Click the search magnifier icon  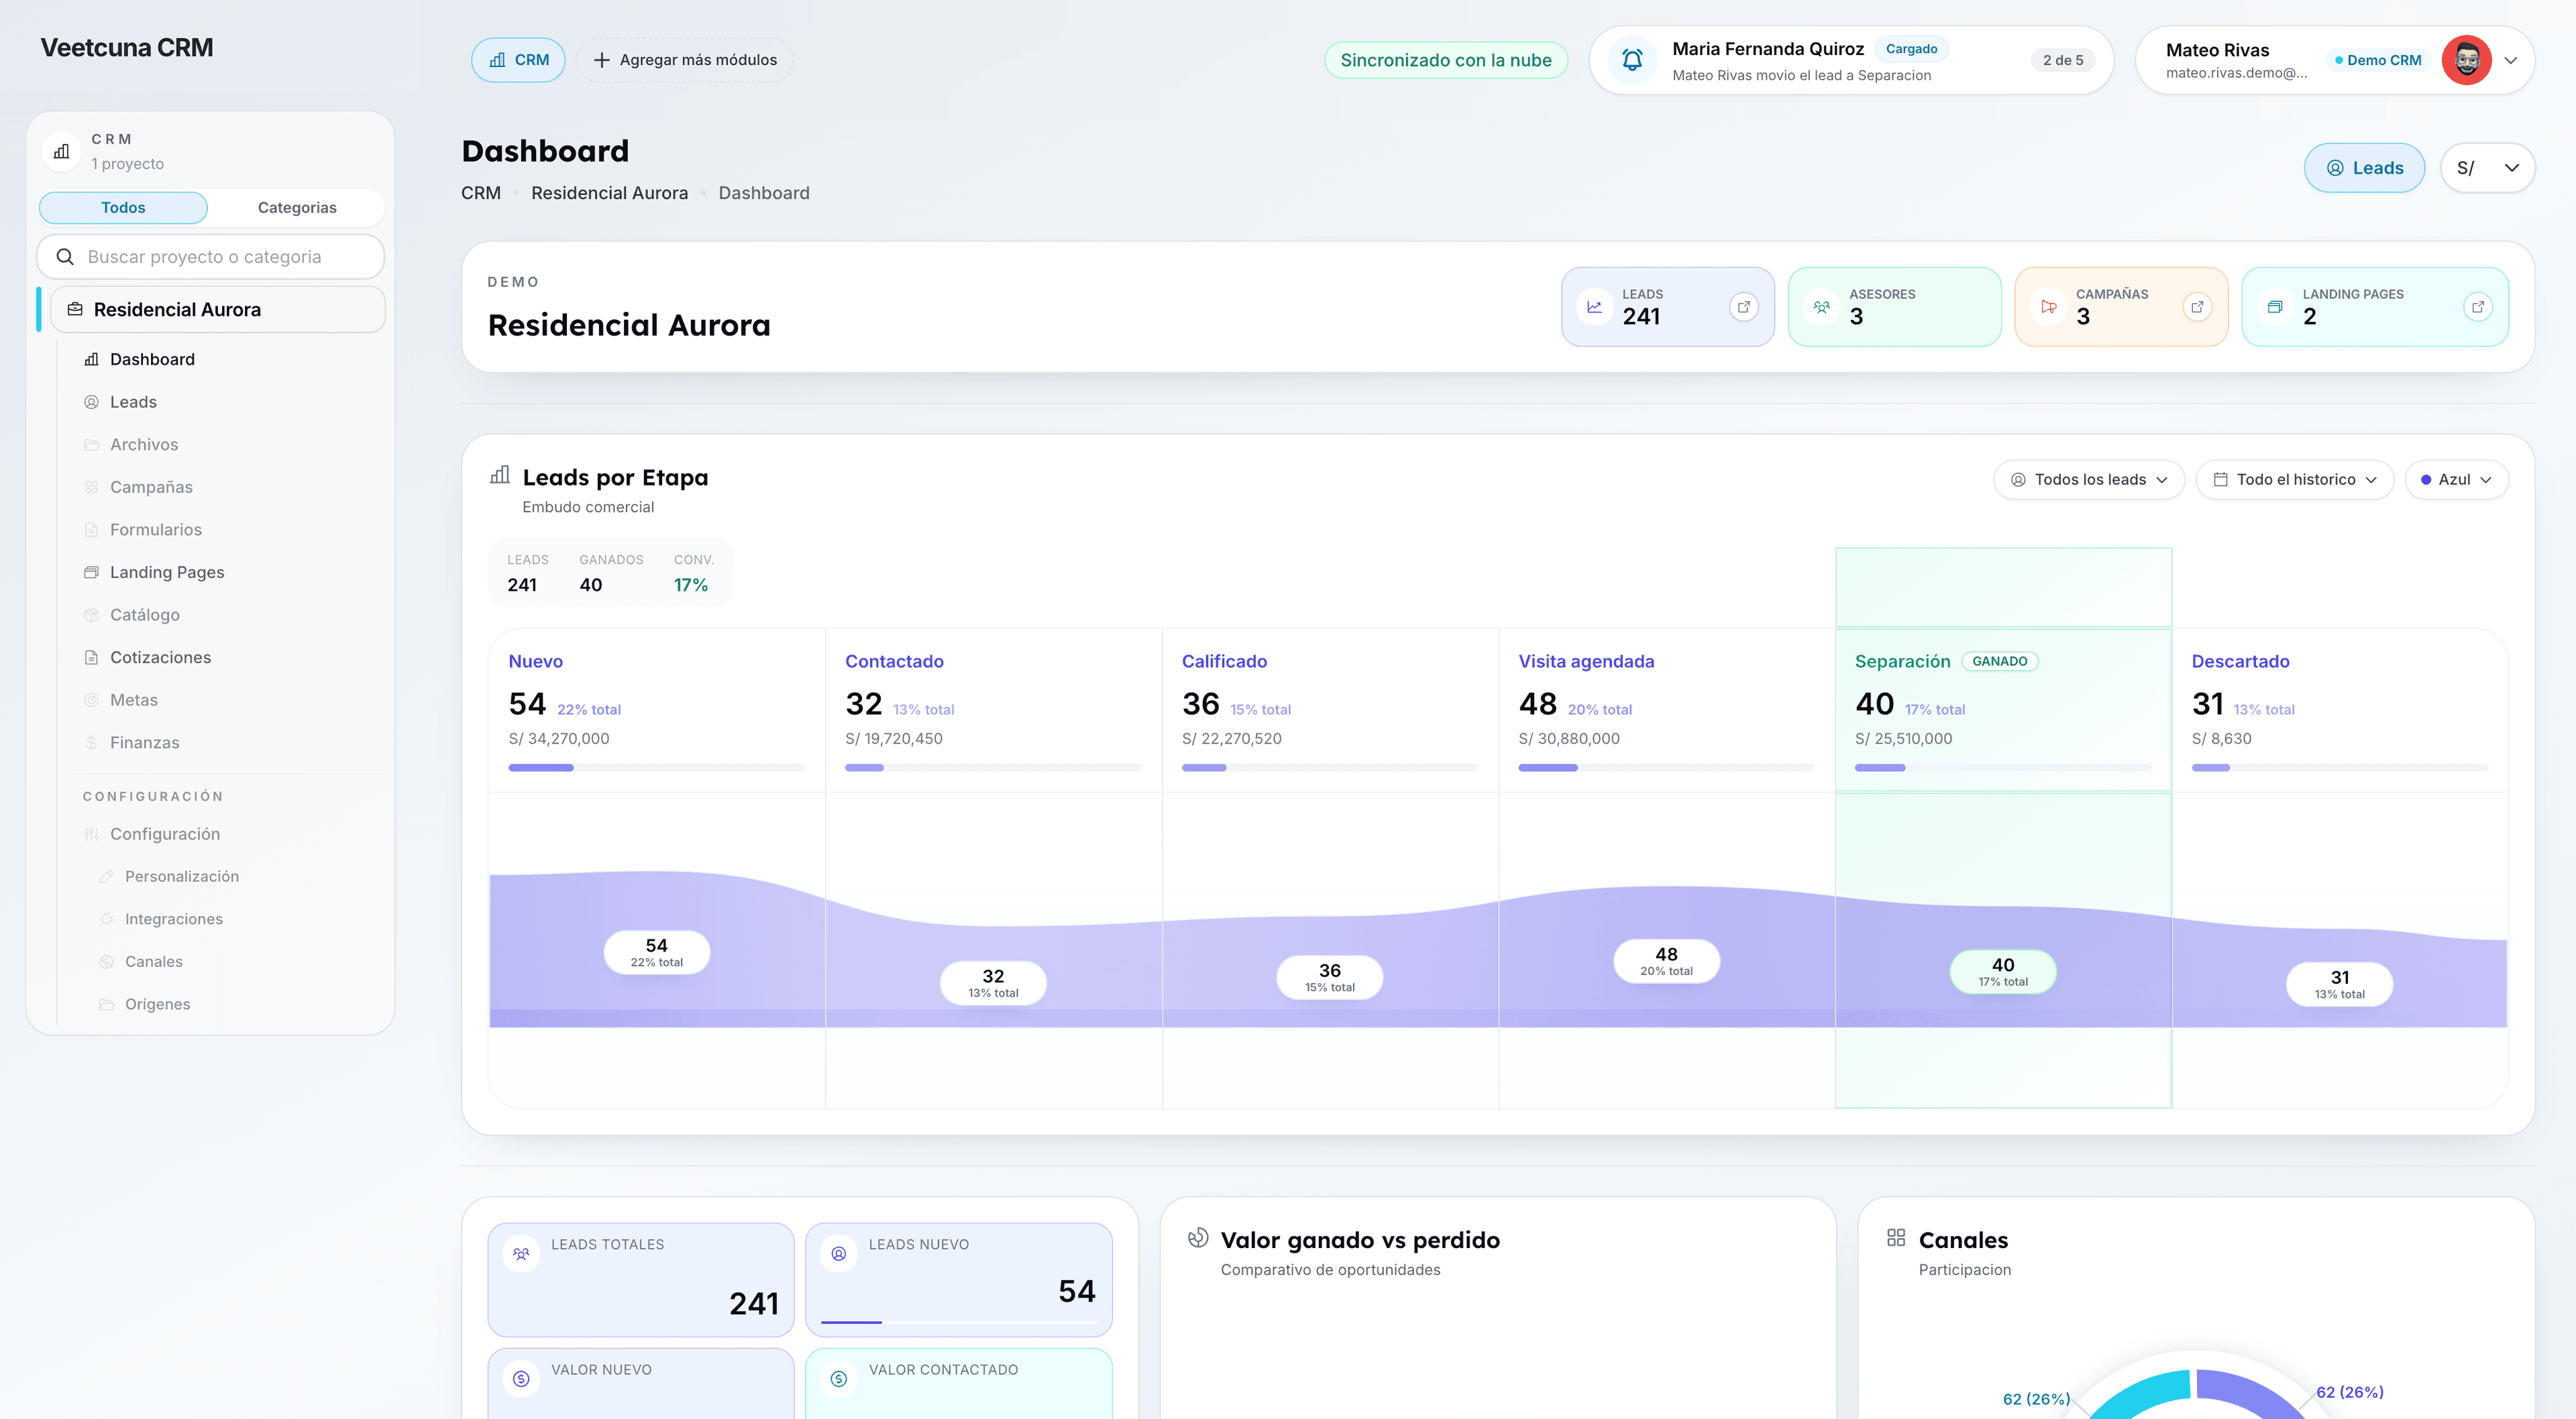(x=65, y=257)
